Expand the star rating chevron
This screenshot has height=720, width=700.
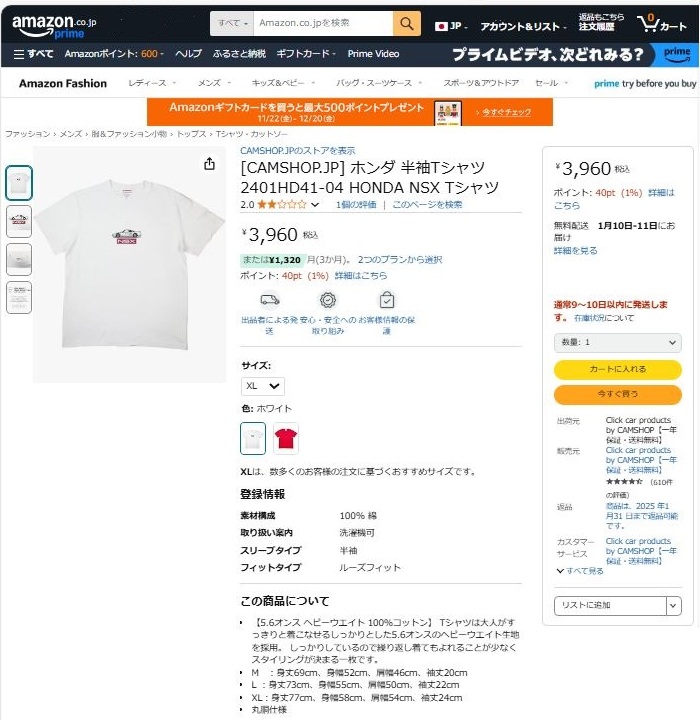pos(315,205)
